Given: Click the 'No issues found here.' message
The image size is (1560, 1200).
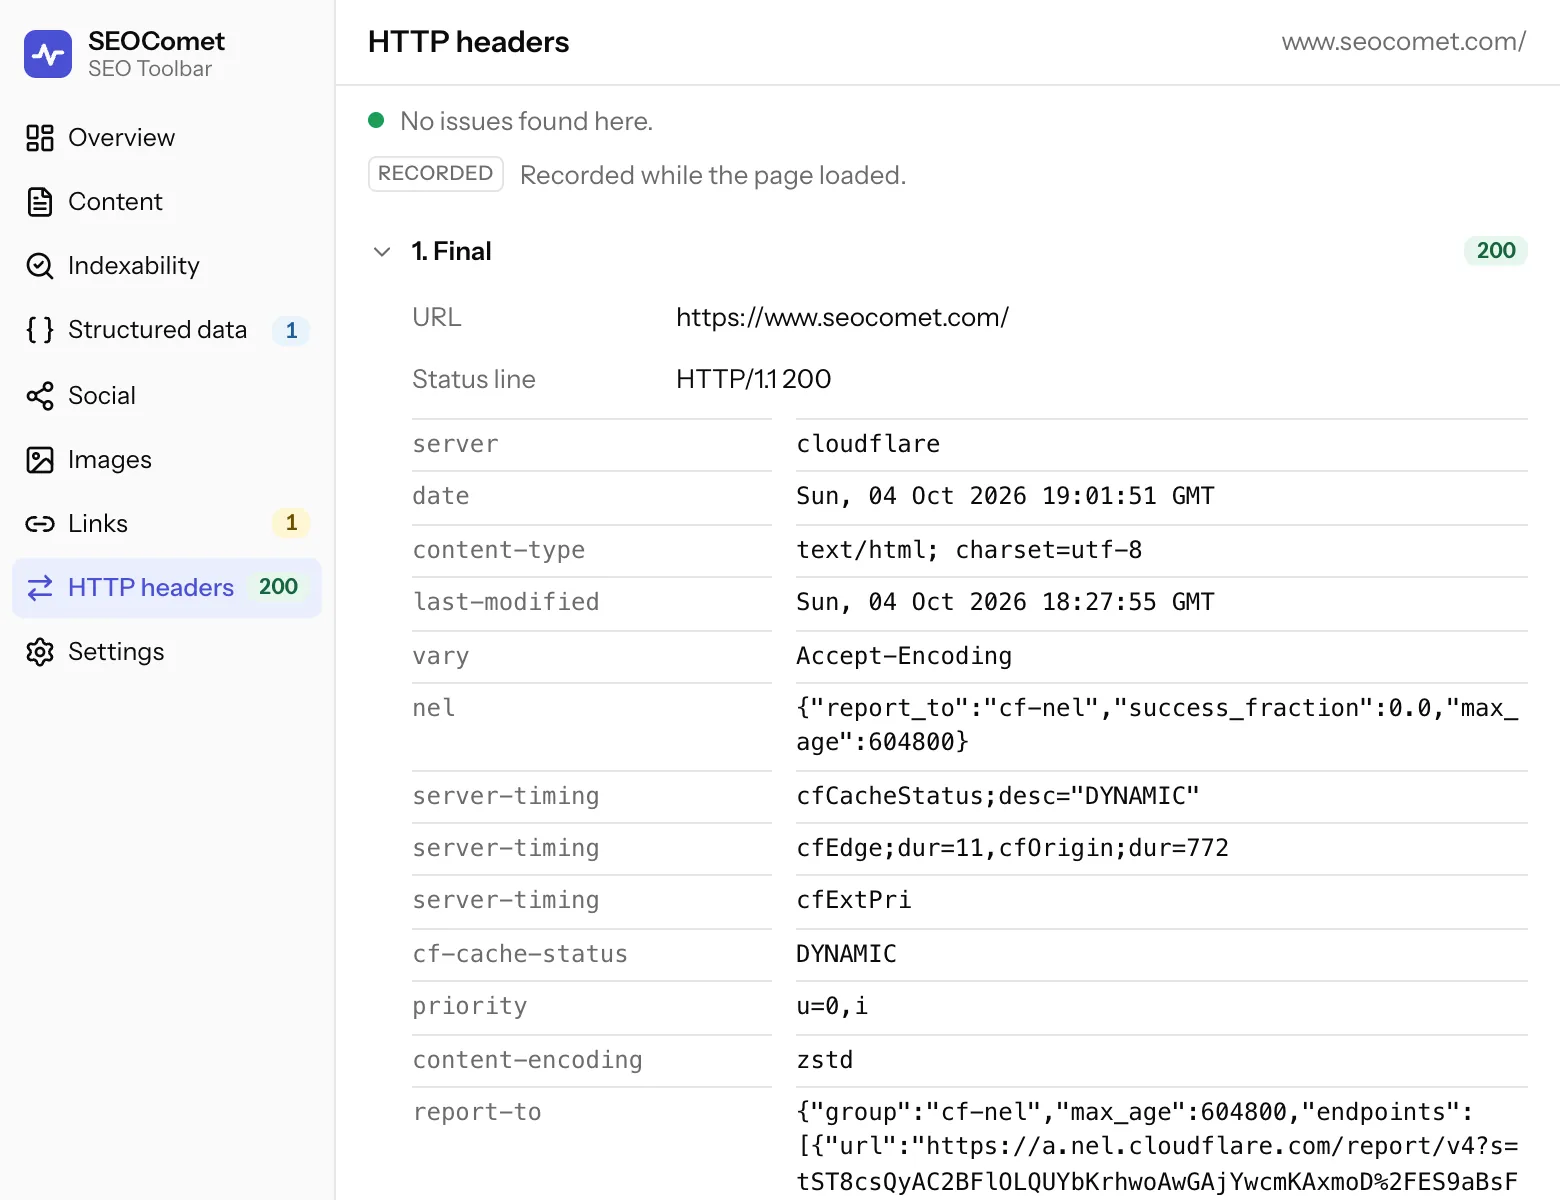Looking at the screenshot, I should pyautogui.click(x=526, y=121).
